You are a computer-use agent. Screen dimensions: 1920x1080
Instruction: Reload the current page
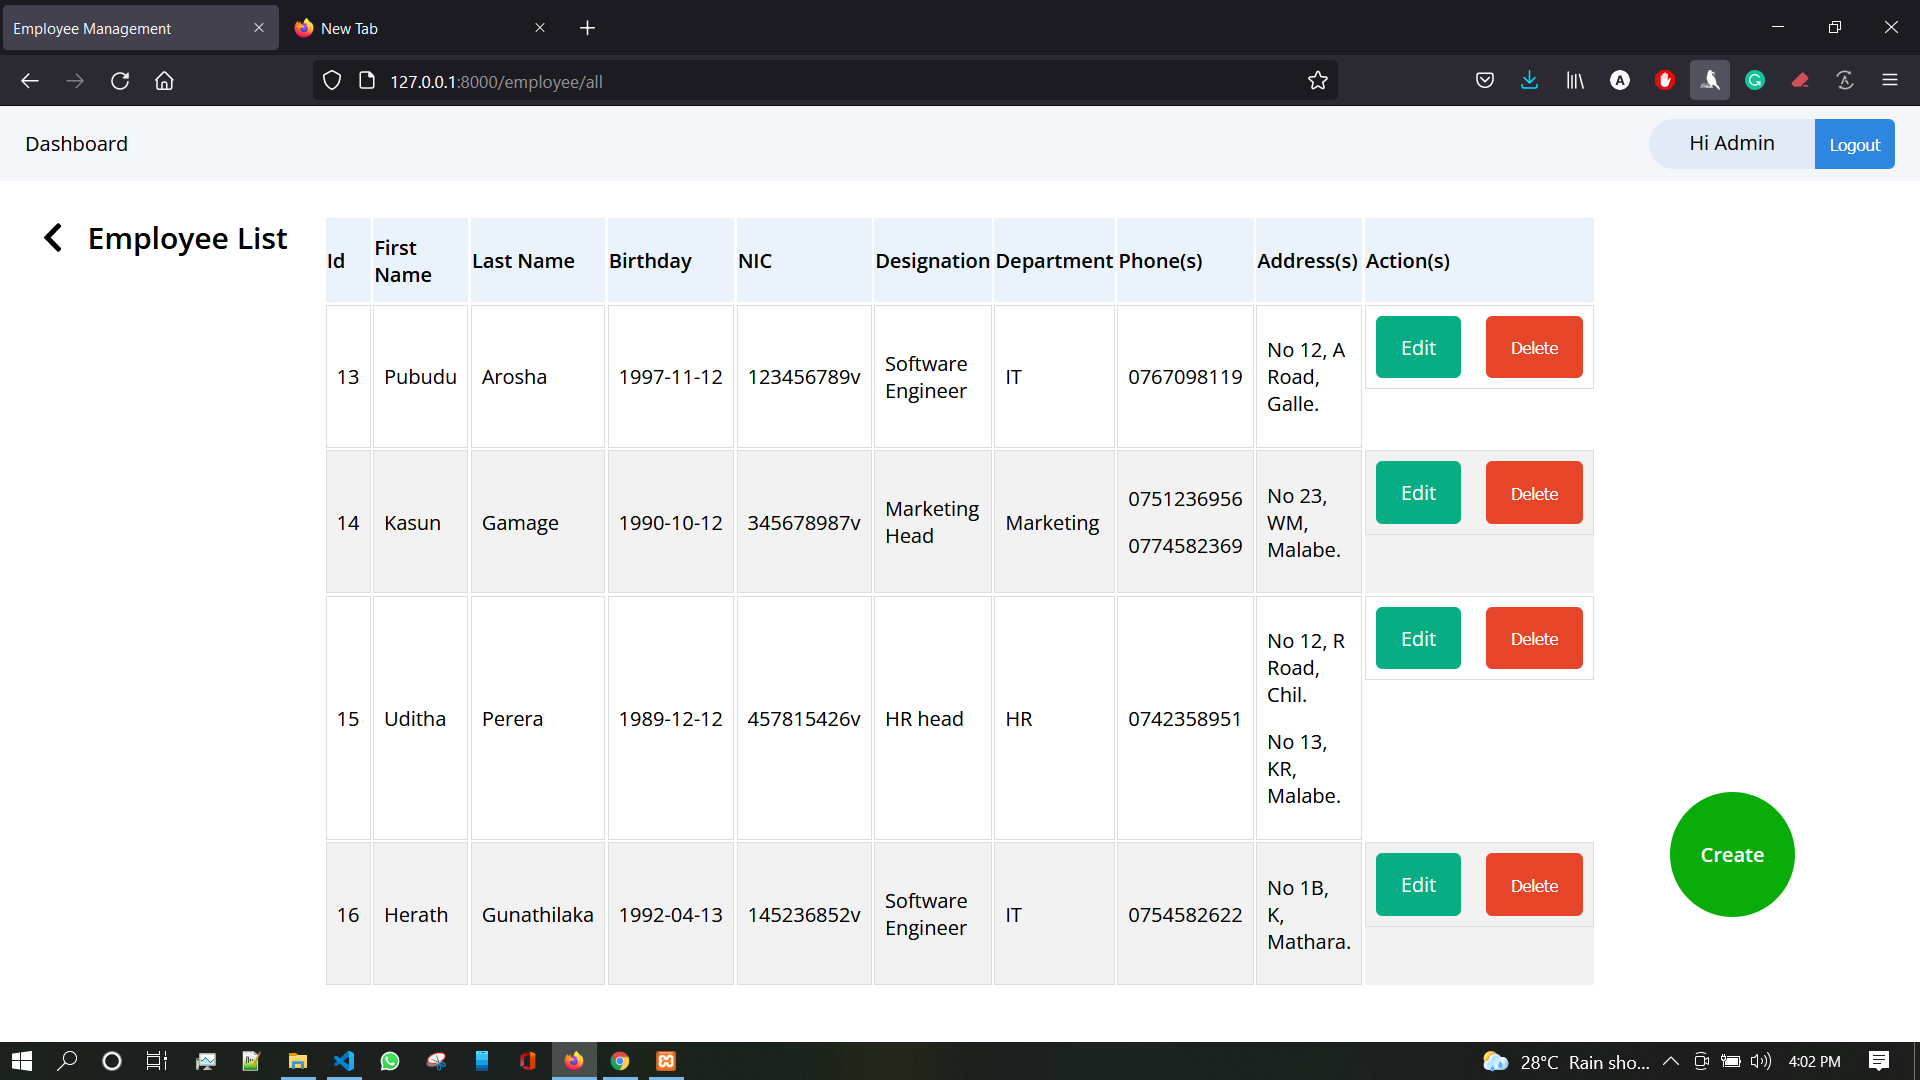pyautogui.click(x=120, y=81)
